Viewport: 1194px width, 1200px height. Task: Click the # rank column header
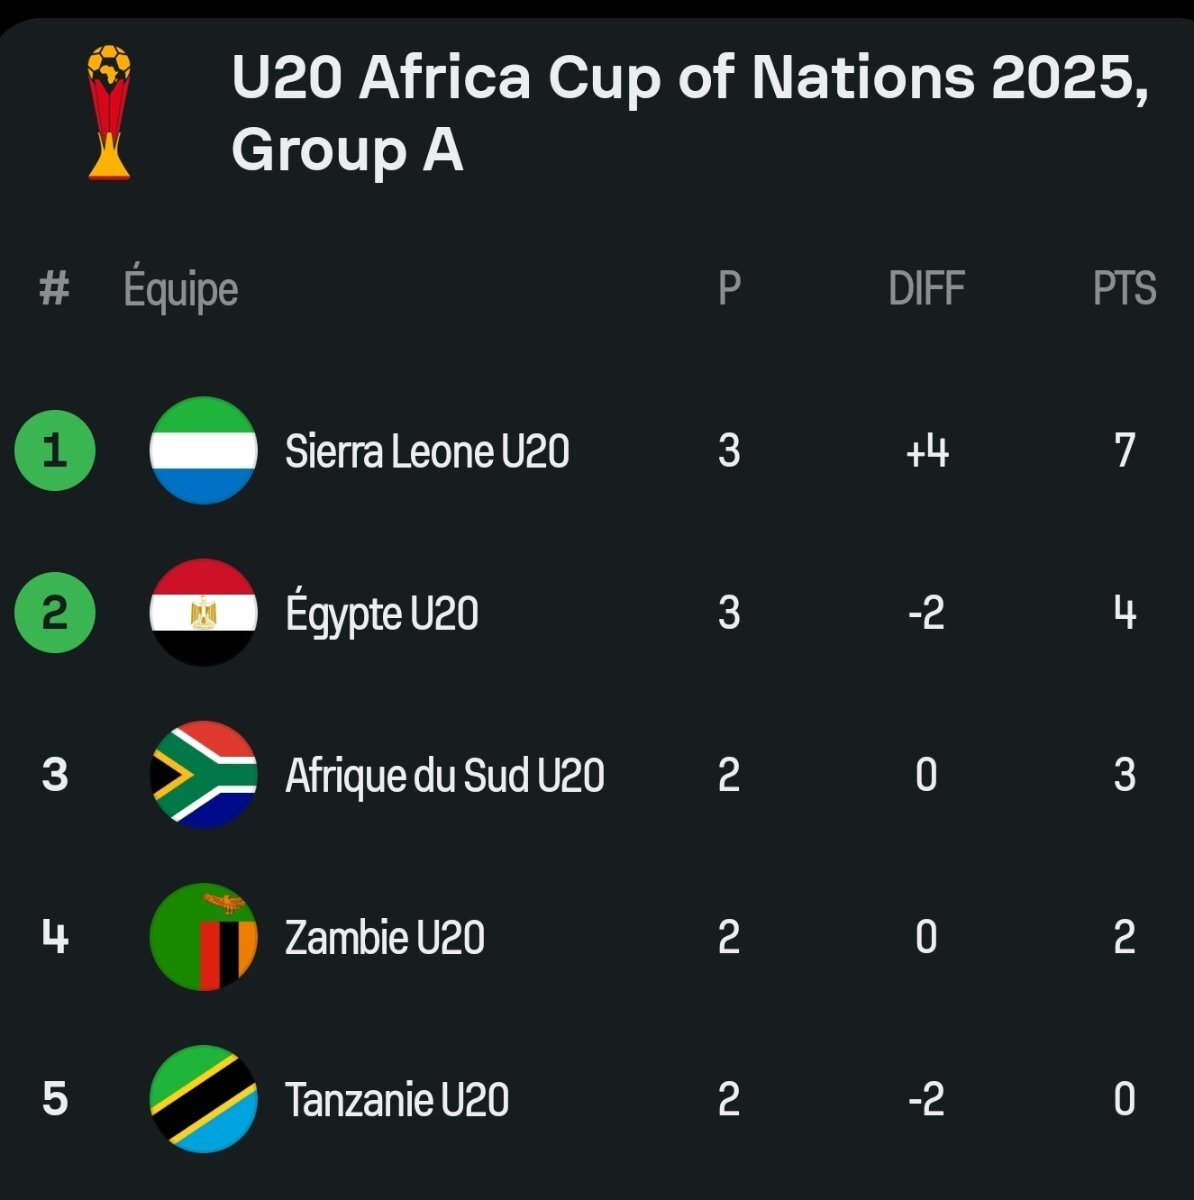pos(55,289)
